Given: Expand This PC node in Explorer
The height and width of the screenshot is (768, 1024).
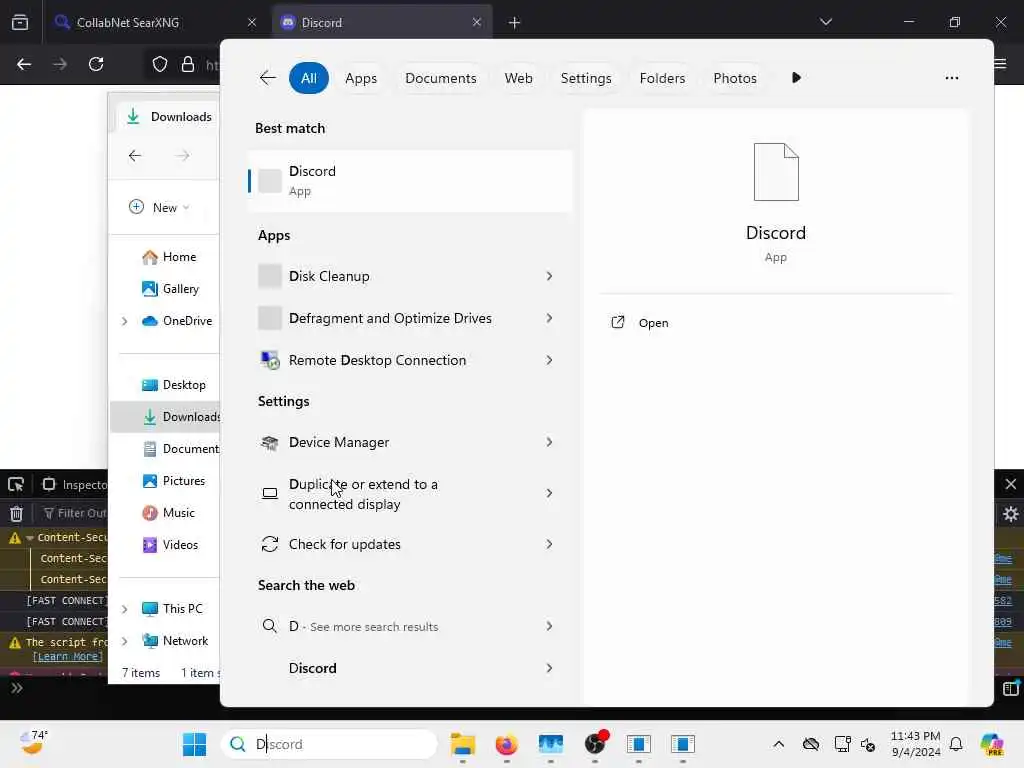Looking at the screenshot, I should tap(124, 609).
